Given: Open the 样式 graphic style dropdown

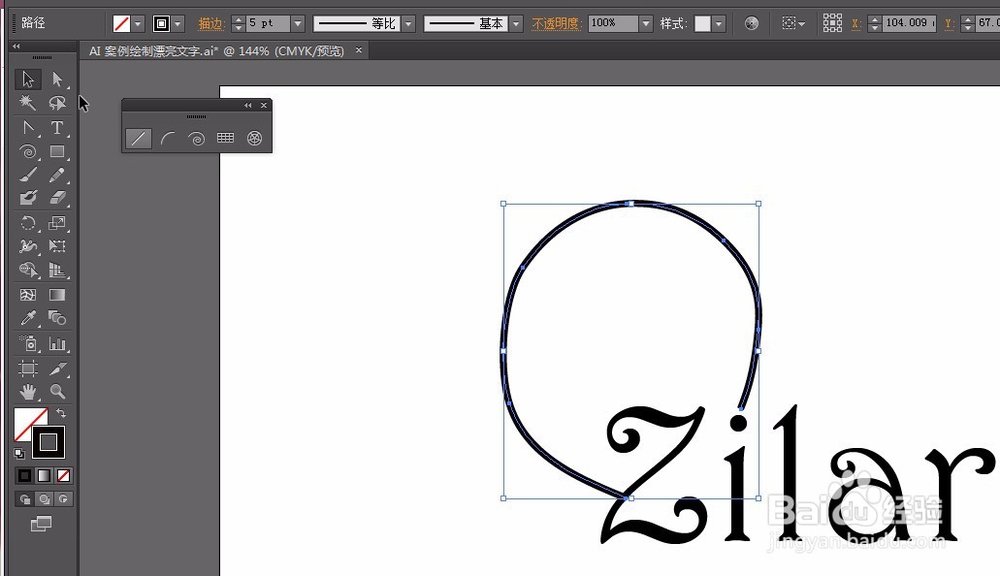Looking at the screenshot, I should (719, 24).
